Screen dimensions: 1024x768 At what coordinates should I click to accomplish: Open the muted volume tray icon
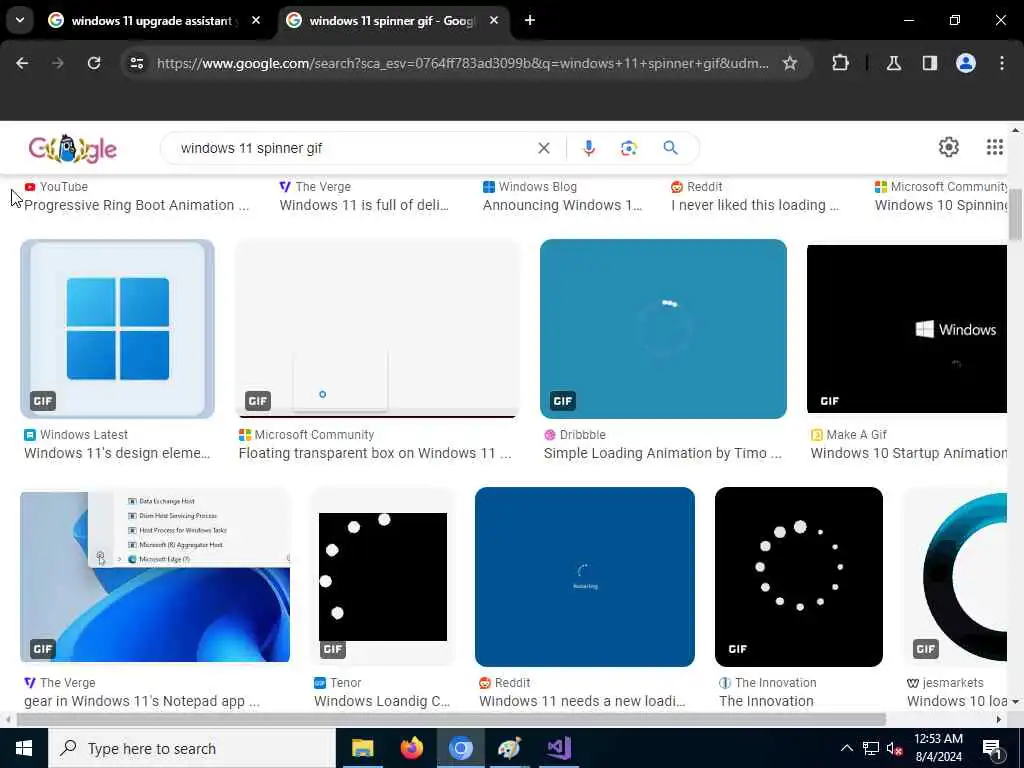tap(894, 748)
